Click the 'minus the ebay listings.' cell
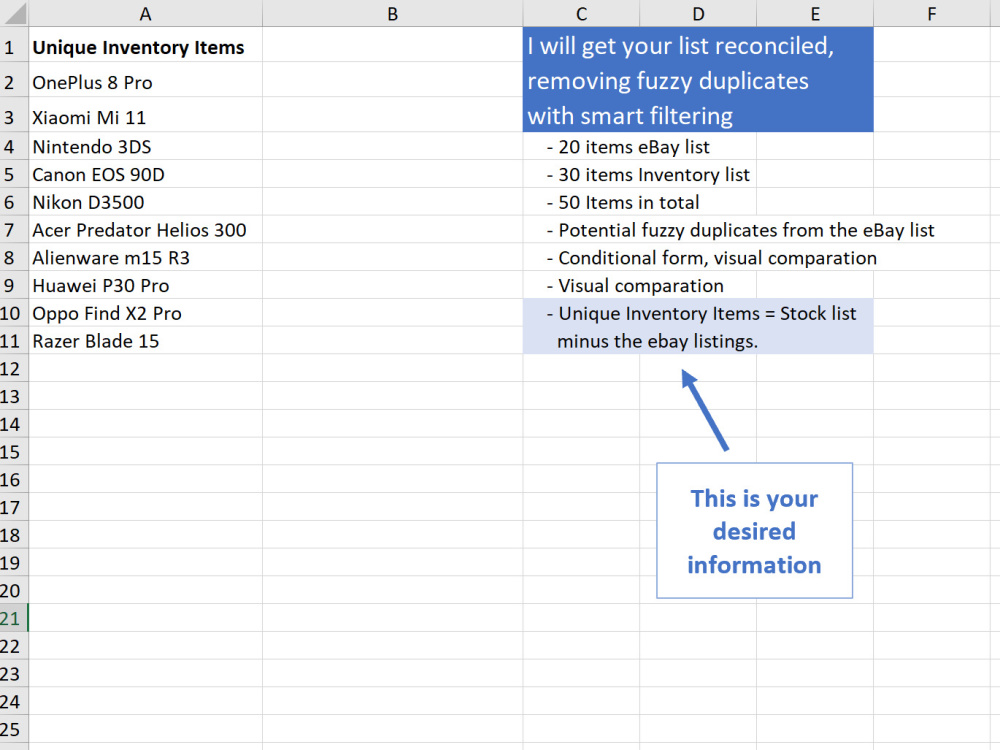 (x=698, y=341)
